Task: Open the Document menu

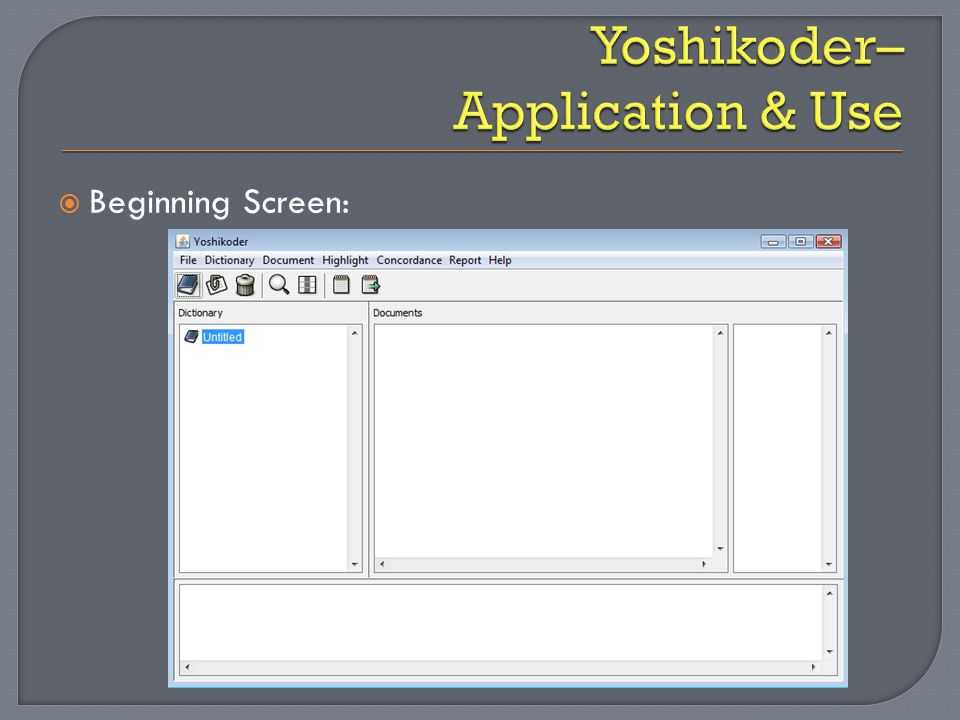Action: (288, 260)
